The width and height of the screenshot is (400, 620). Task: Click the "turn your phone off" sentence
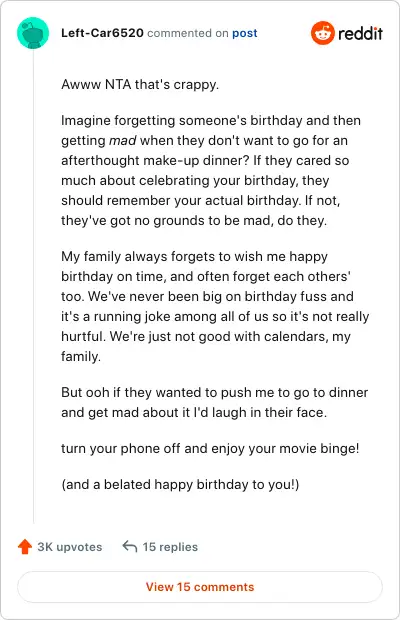coord(210,448)
